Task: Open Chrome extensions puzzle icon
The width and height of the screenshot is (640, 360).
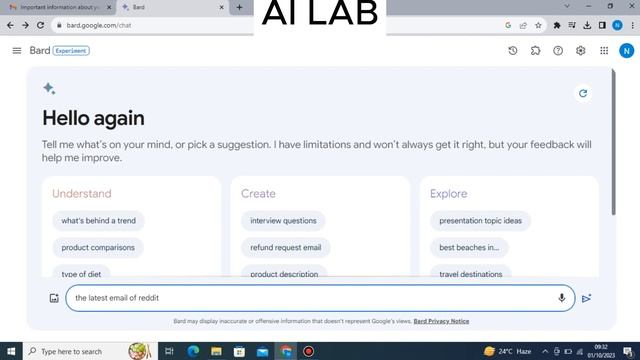Action: pos(557,25)
